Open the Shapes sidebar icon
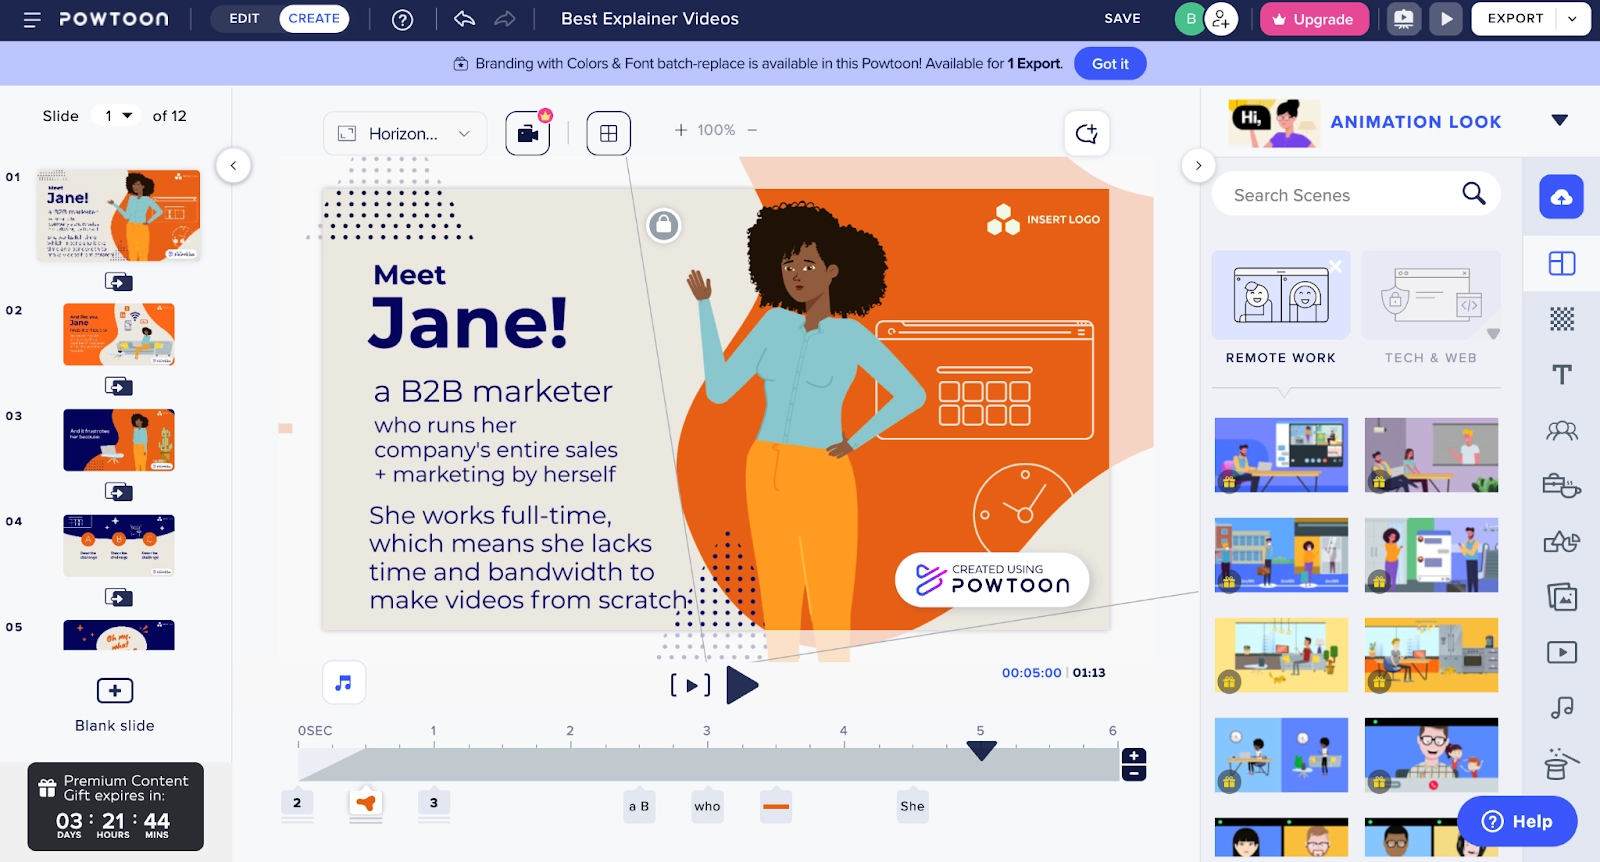The height and width of the screenshot is (862, 1600). (1562, 542)
